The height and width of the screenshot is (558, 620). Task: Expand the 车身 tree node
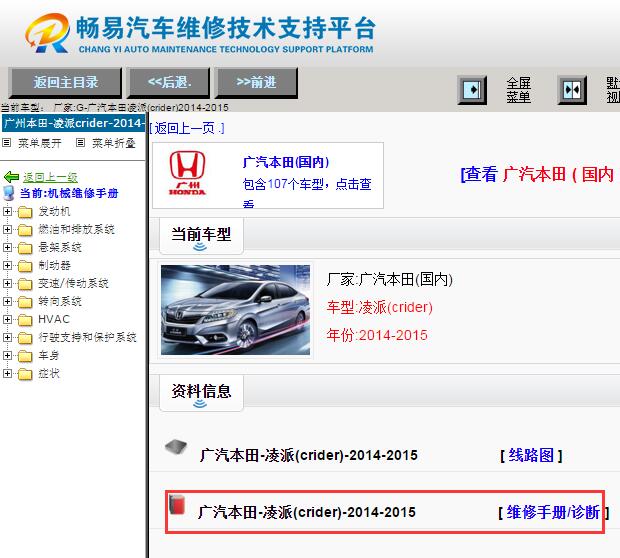(x=7, y=355)
